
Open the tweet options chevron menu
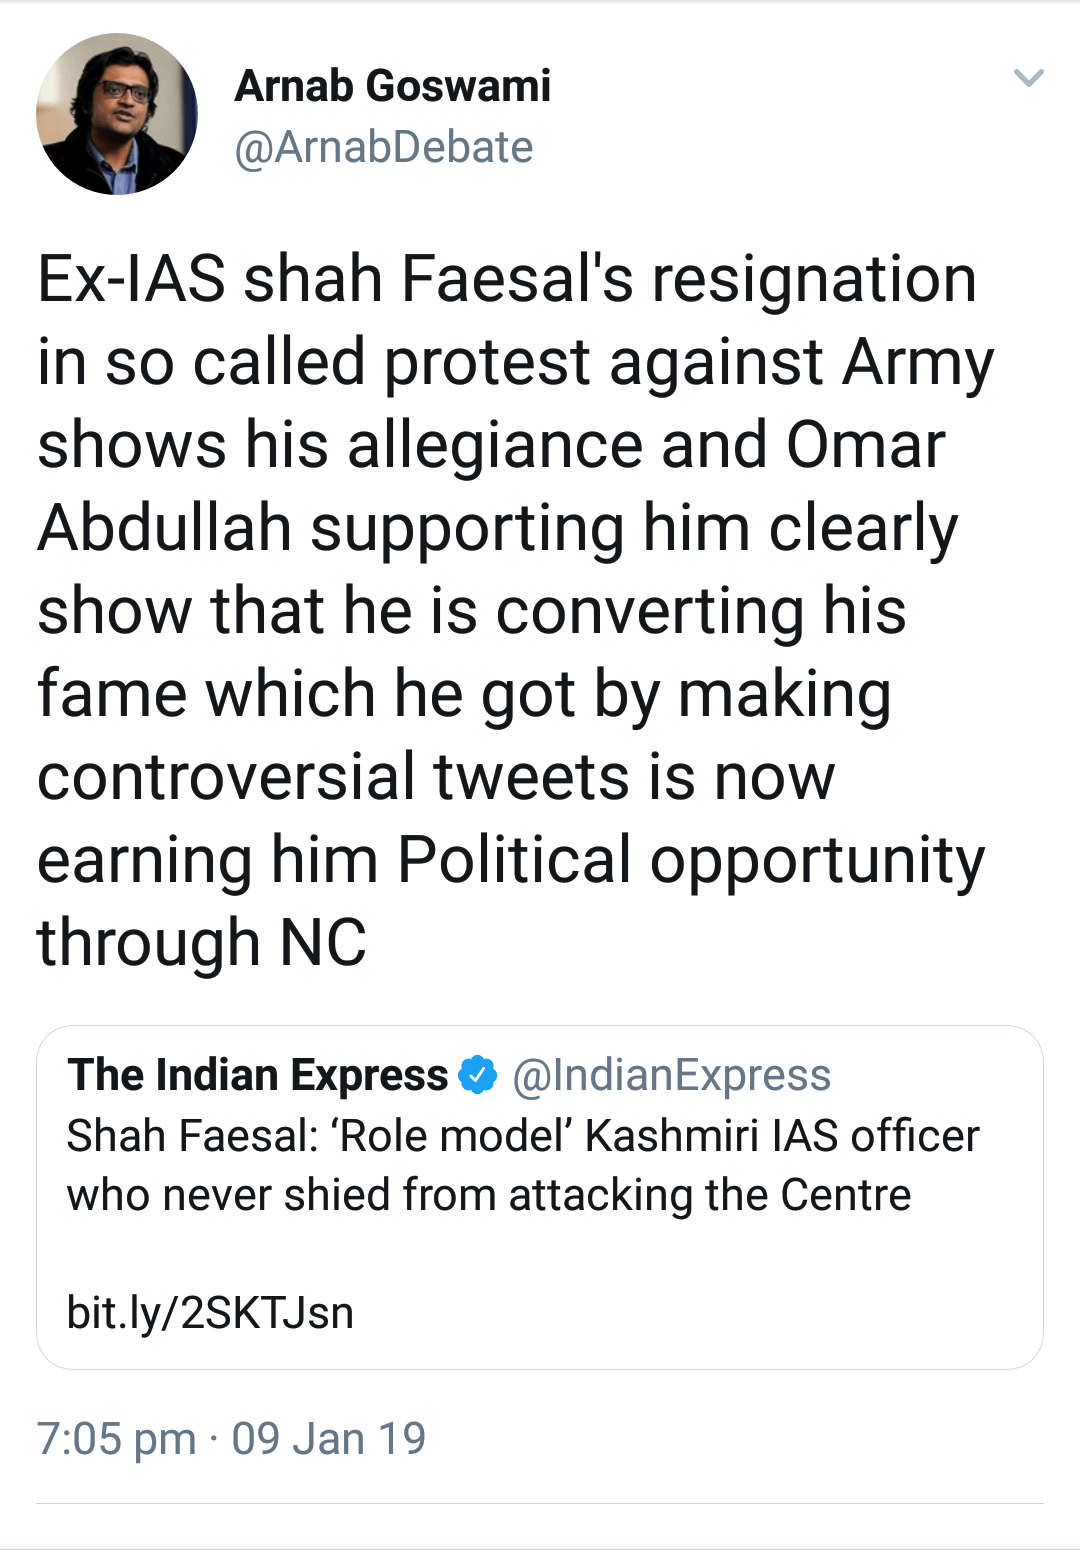tap(1028, 78)
